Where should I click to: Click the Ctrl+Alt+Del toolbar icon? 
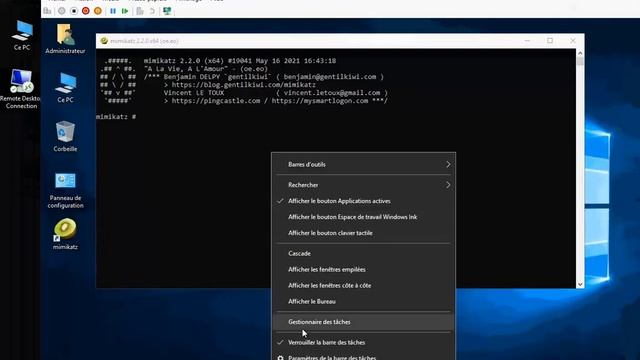tap(48, 11)
